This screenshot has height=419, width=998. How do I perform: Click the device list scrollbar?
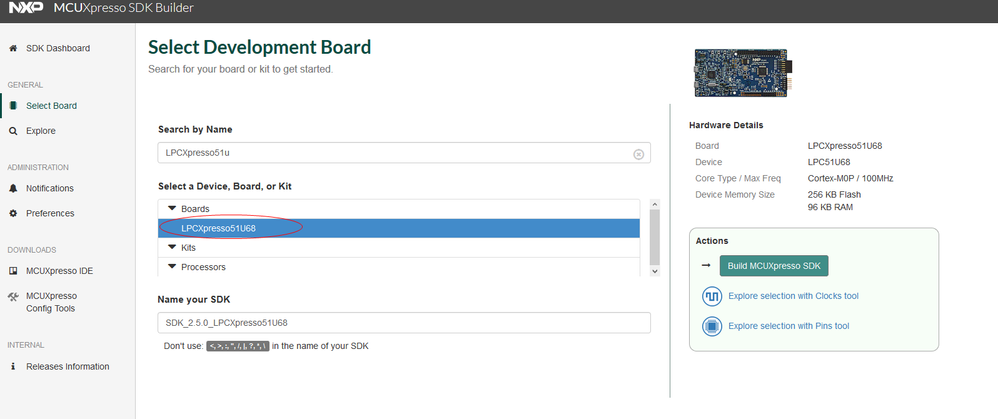(655, 238)
